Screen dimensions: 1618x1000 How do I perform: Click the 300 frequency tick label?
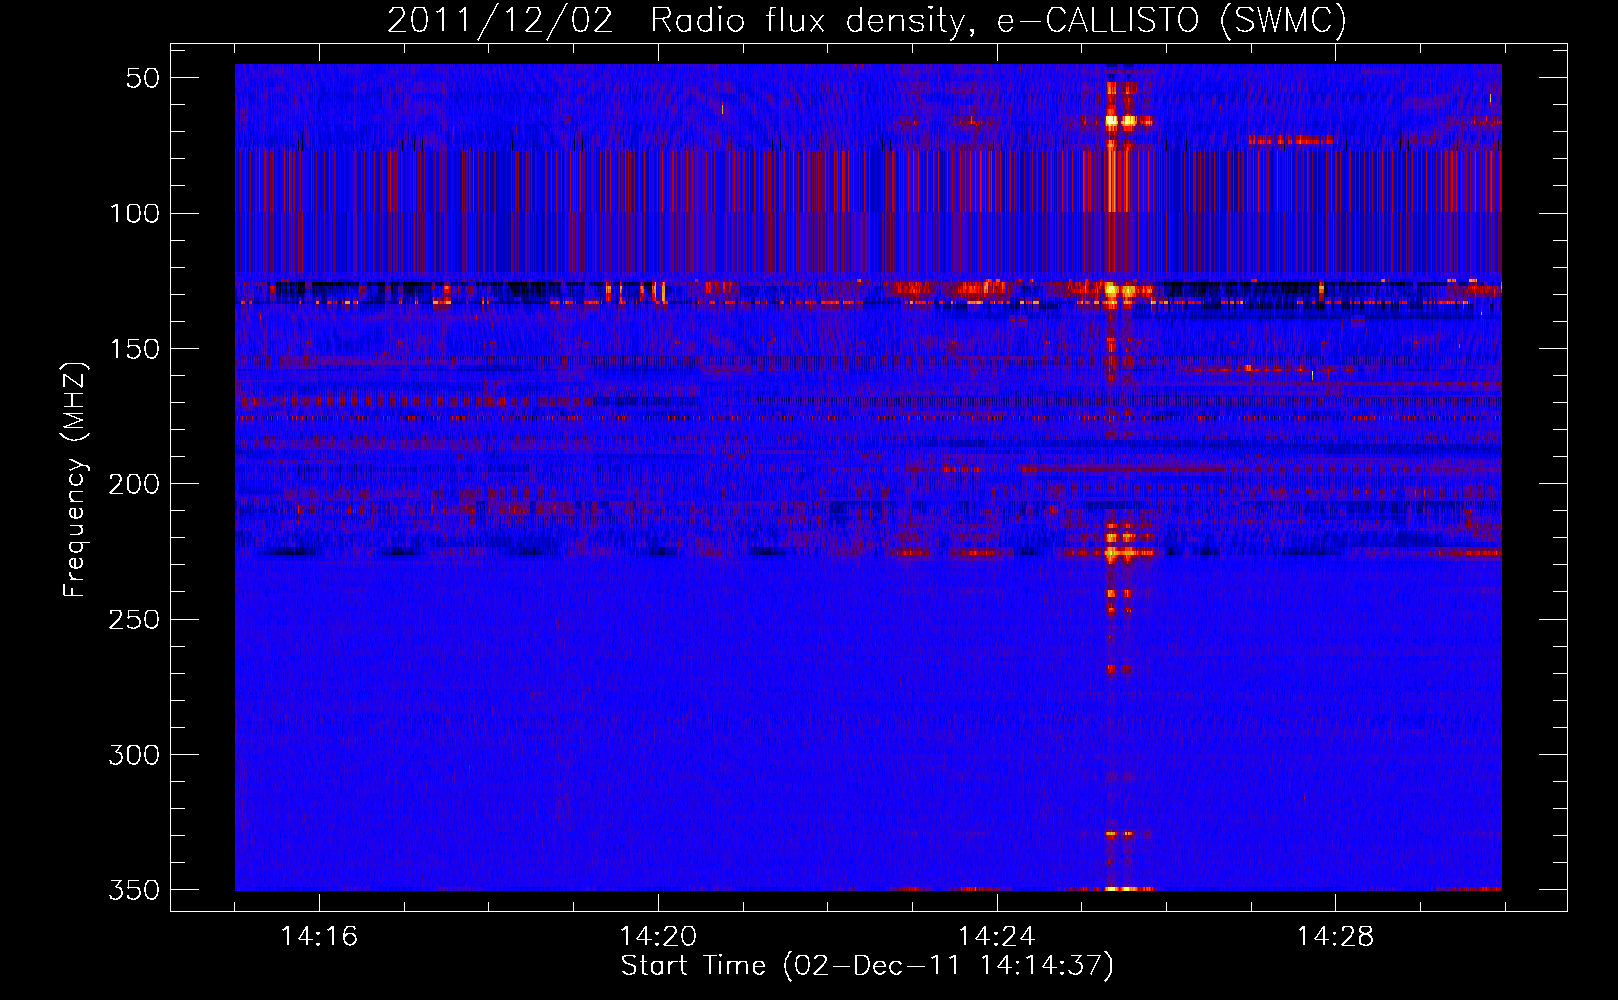coord(135,755)
